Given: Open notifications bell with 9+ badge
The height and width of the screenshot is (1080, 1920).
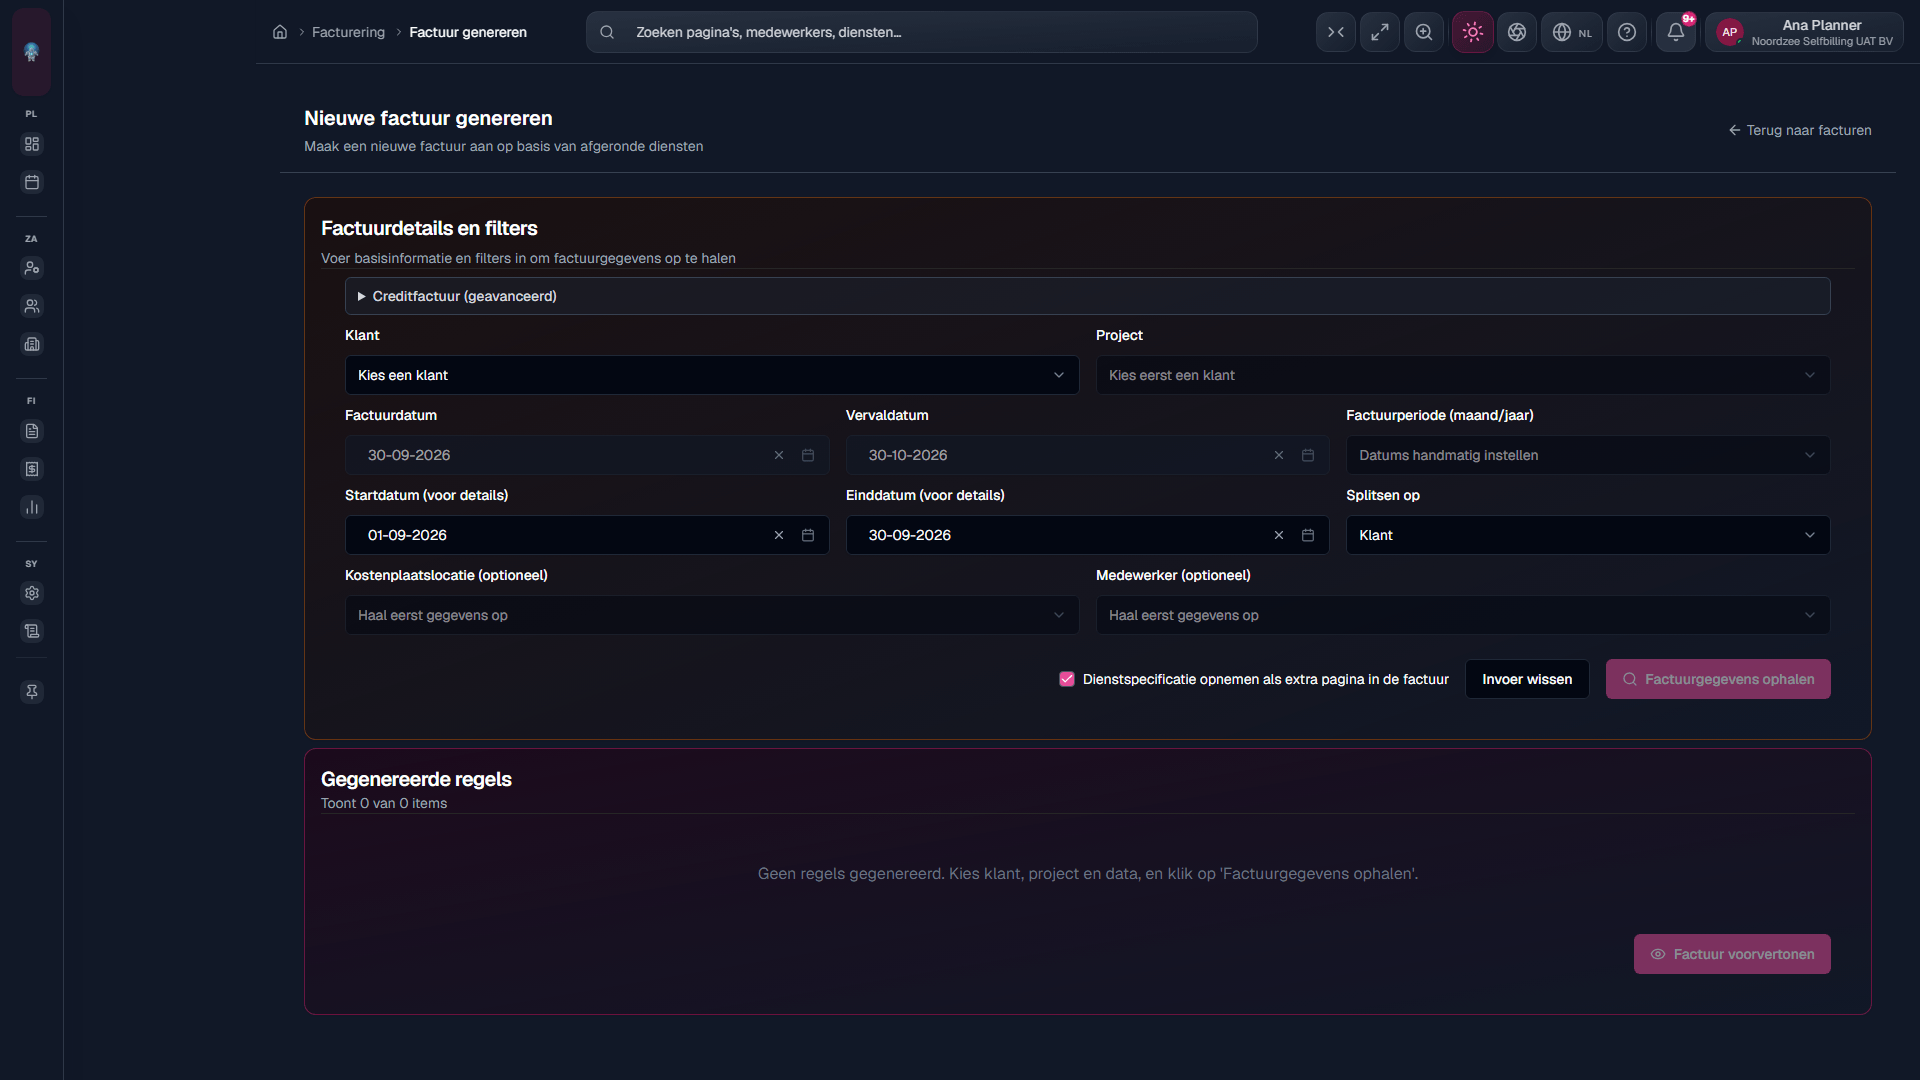Looking at the screenshot, I should coord(1676,32).
